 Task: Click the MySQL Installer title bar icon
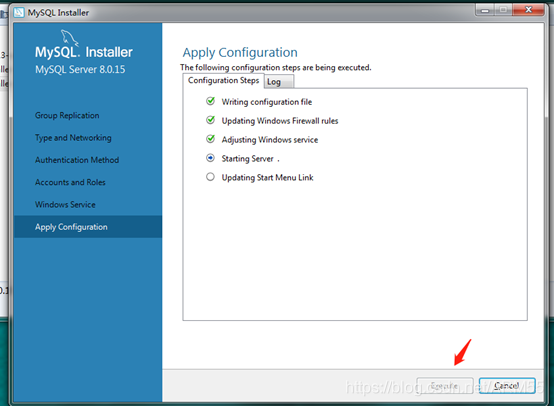(x=19, y=13)
